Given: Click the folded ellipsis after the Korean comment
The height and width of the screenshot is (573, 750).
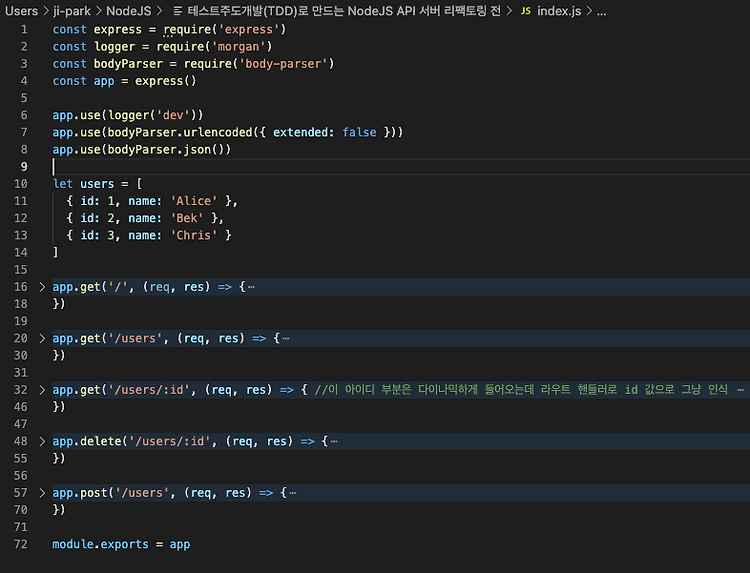Looking at the screenshot, I should coord(740,390).
